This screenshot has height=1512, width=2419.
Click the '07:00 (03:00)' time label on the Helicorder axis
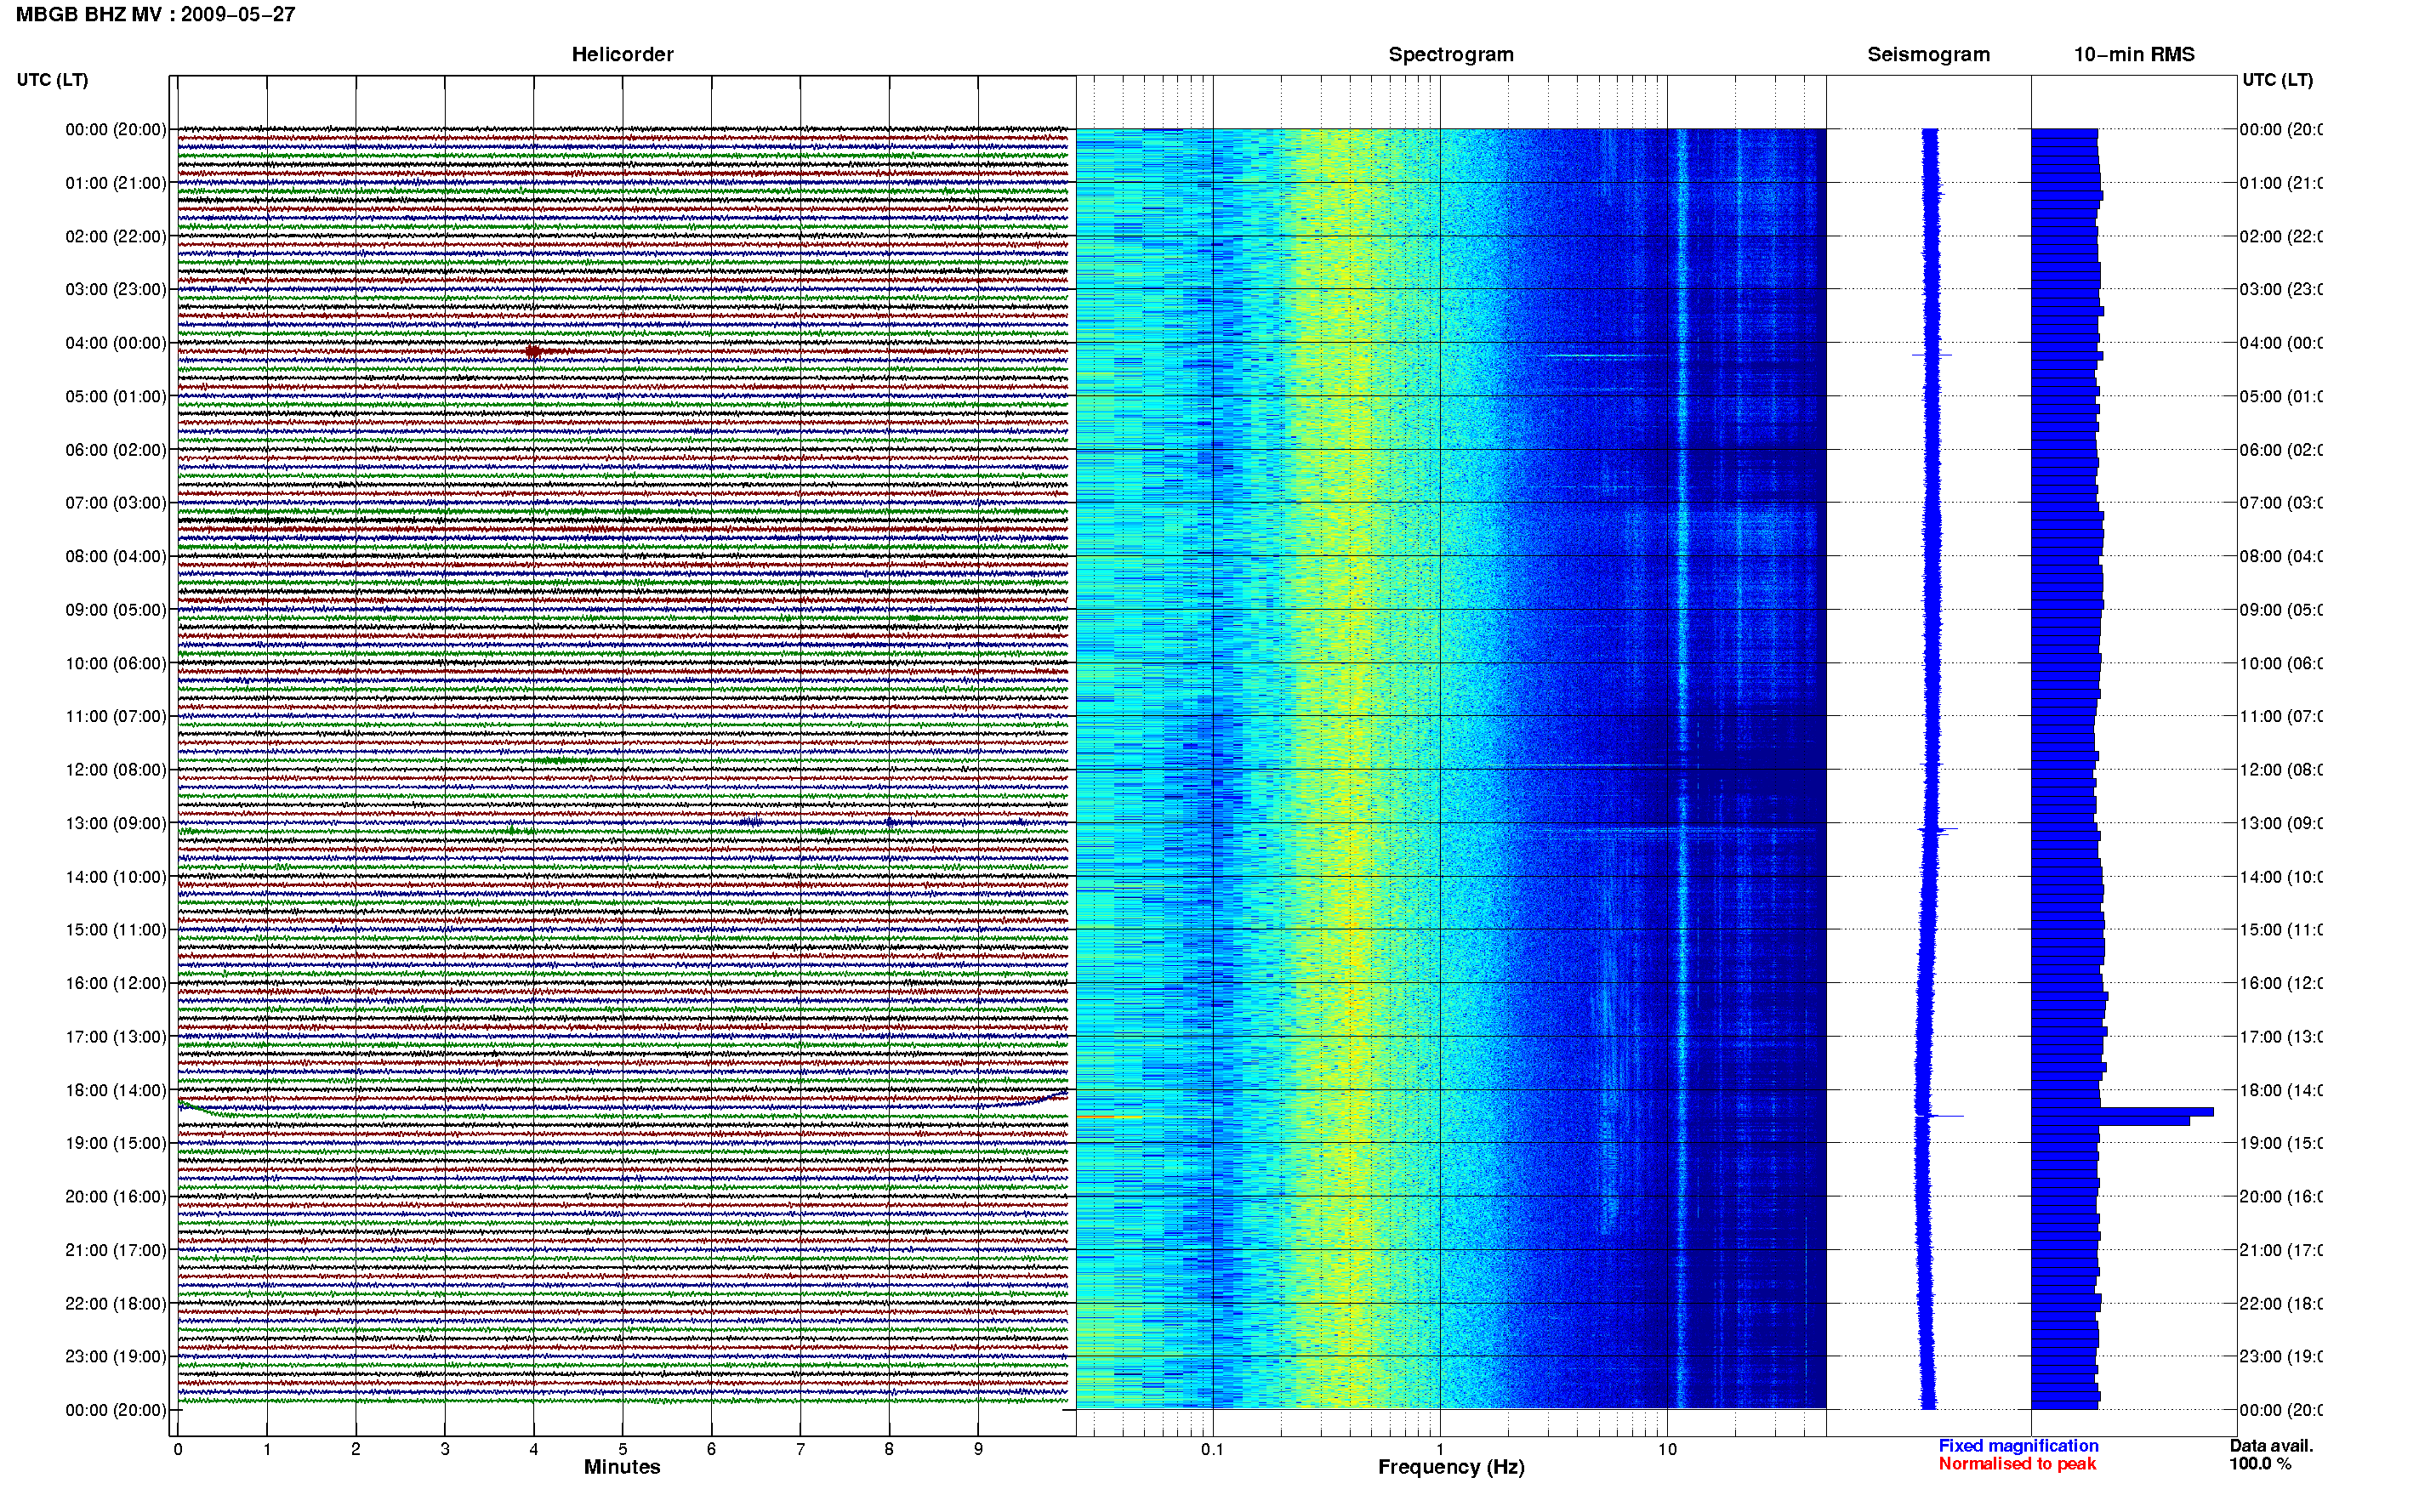pos(116,503)
